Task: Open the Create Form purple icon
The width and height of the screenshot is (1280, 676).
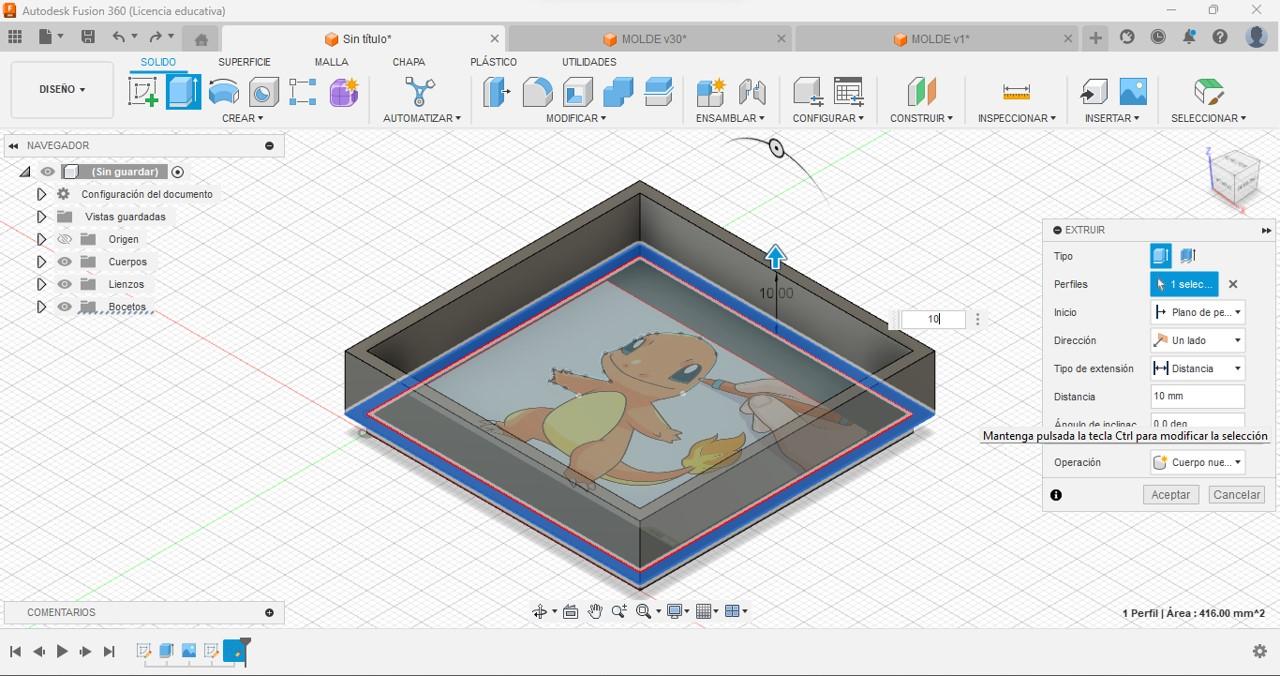Action: 344,92
